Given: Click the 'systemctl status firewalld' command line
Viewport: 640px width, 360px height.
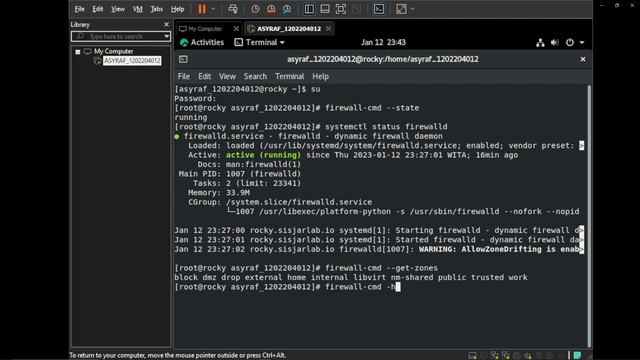Looking at the screenshot, I should 311,127.
